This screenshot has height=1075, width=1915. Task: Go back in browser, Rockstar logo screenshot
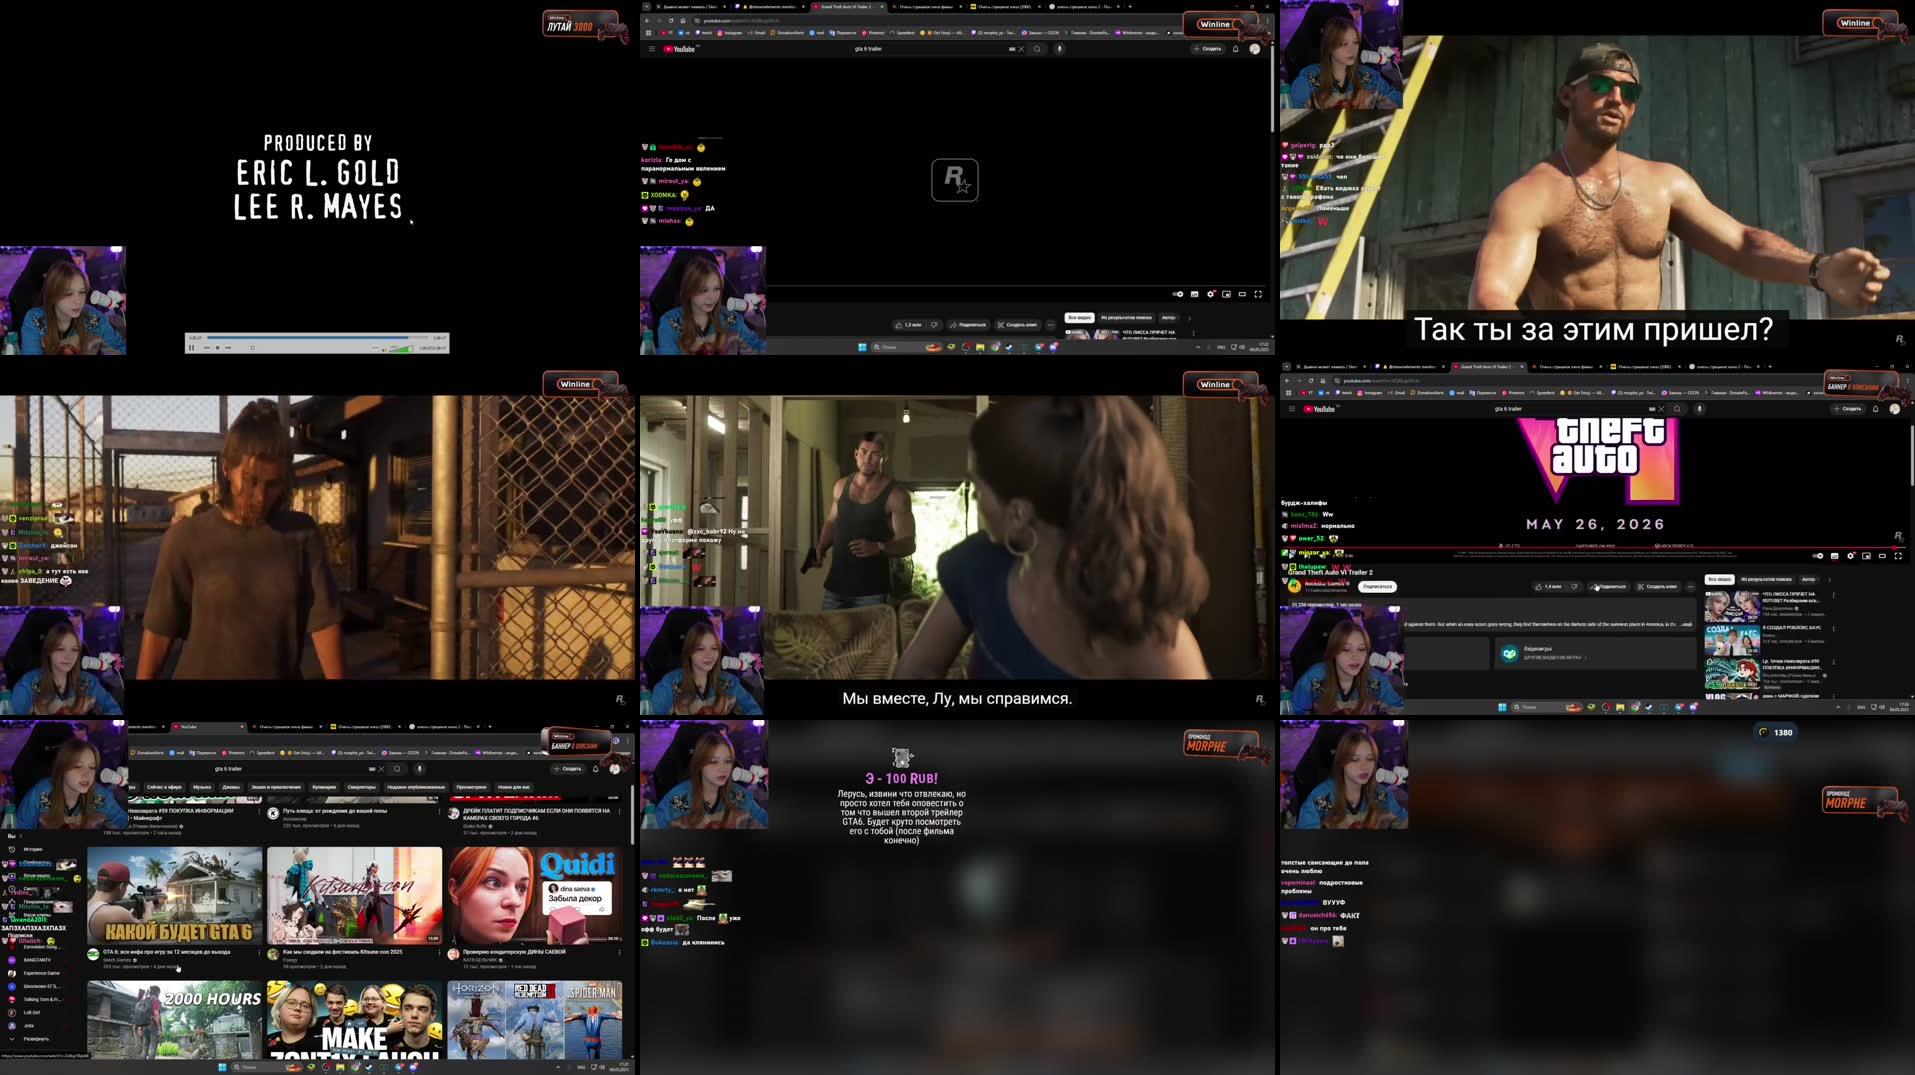click(x=647, y=20)
